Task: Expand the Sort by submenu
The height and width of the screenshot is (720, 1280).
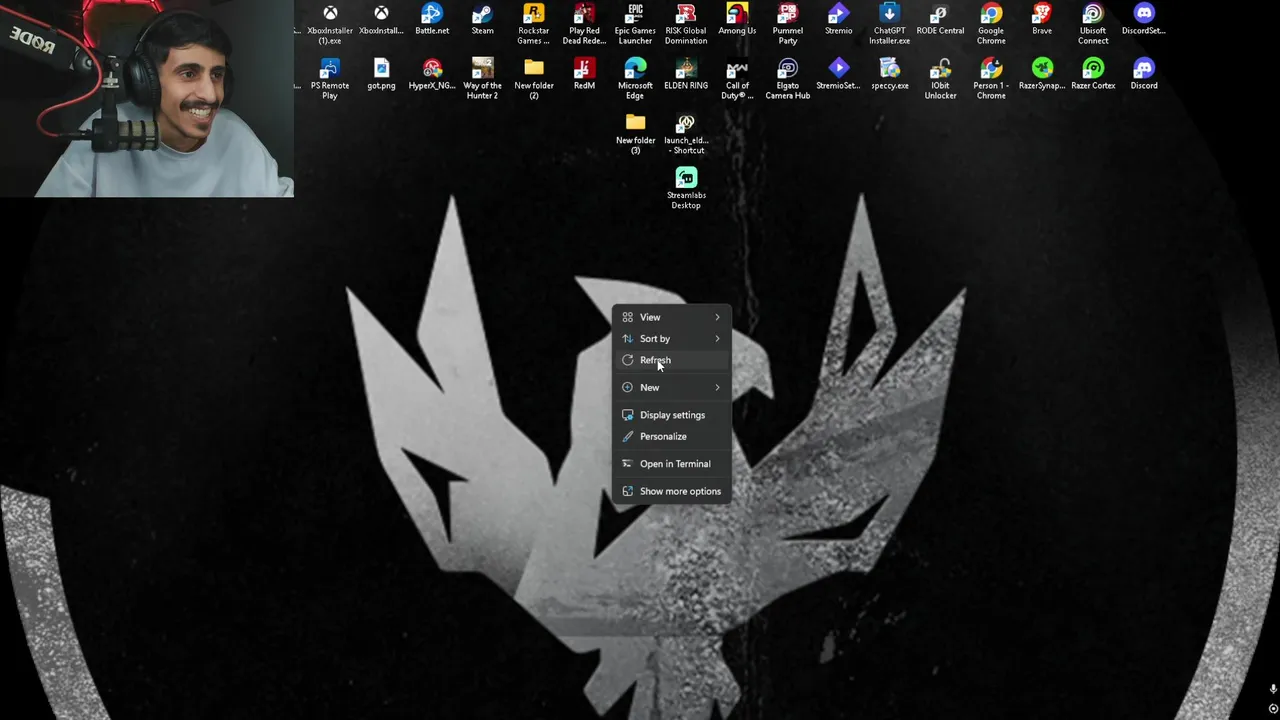Action: 671,338
